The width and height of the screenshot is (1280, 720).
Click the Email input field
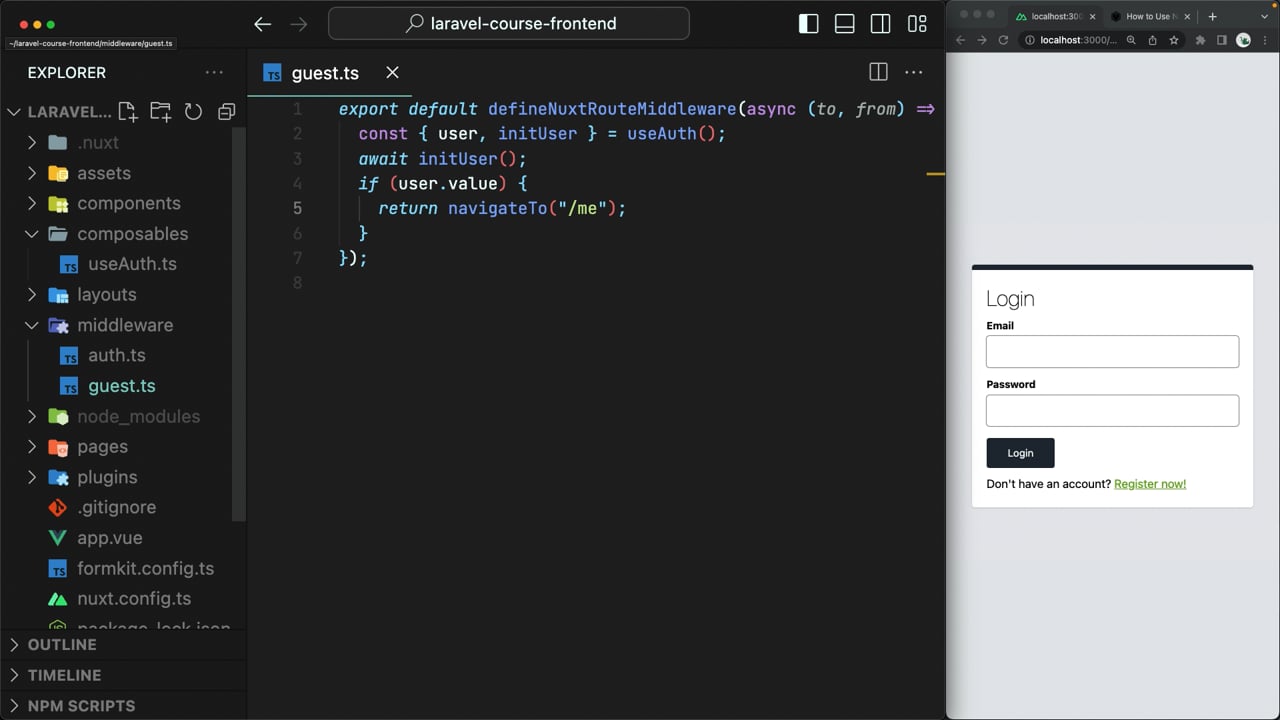(1112, 352)
